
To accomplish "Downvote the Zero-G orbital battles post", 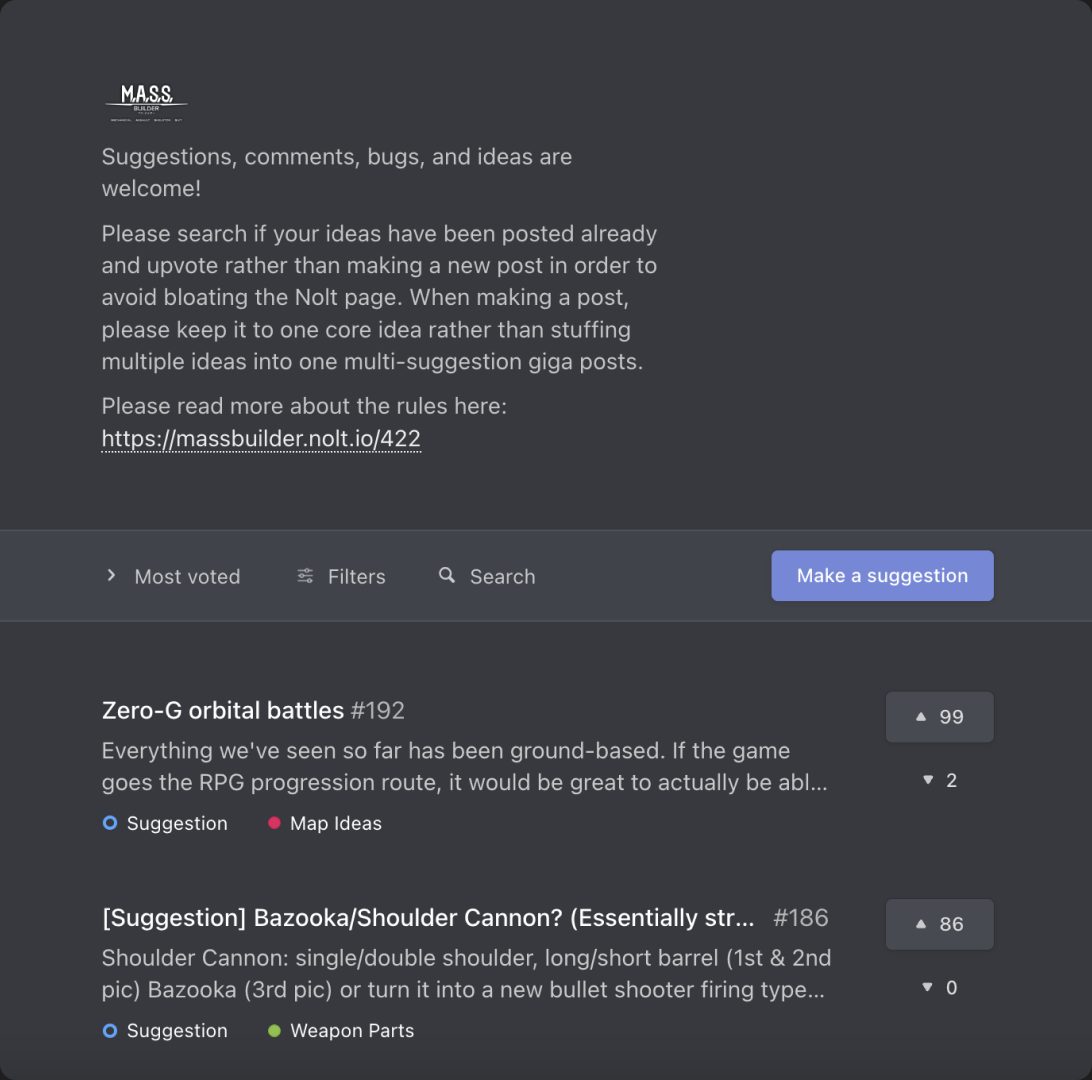I will [x=939, y=780].
